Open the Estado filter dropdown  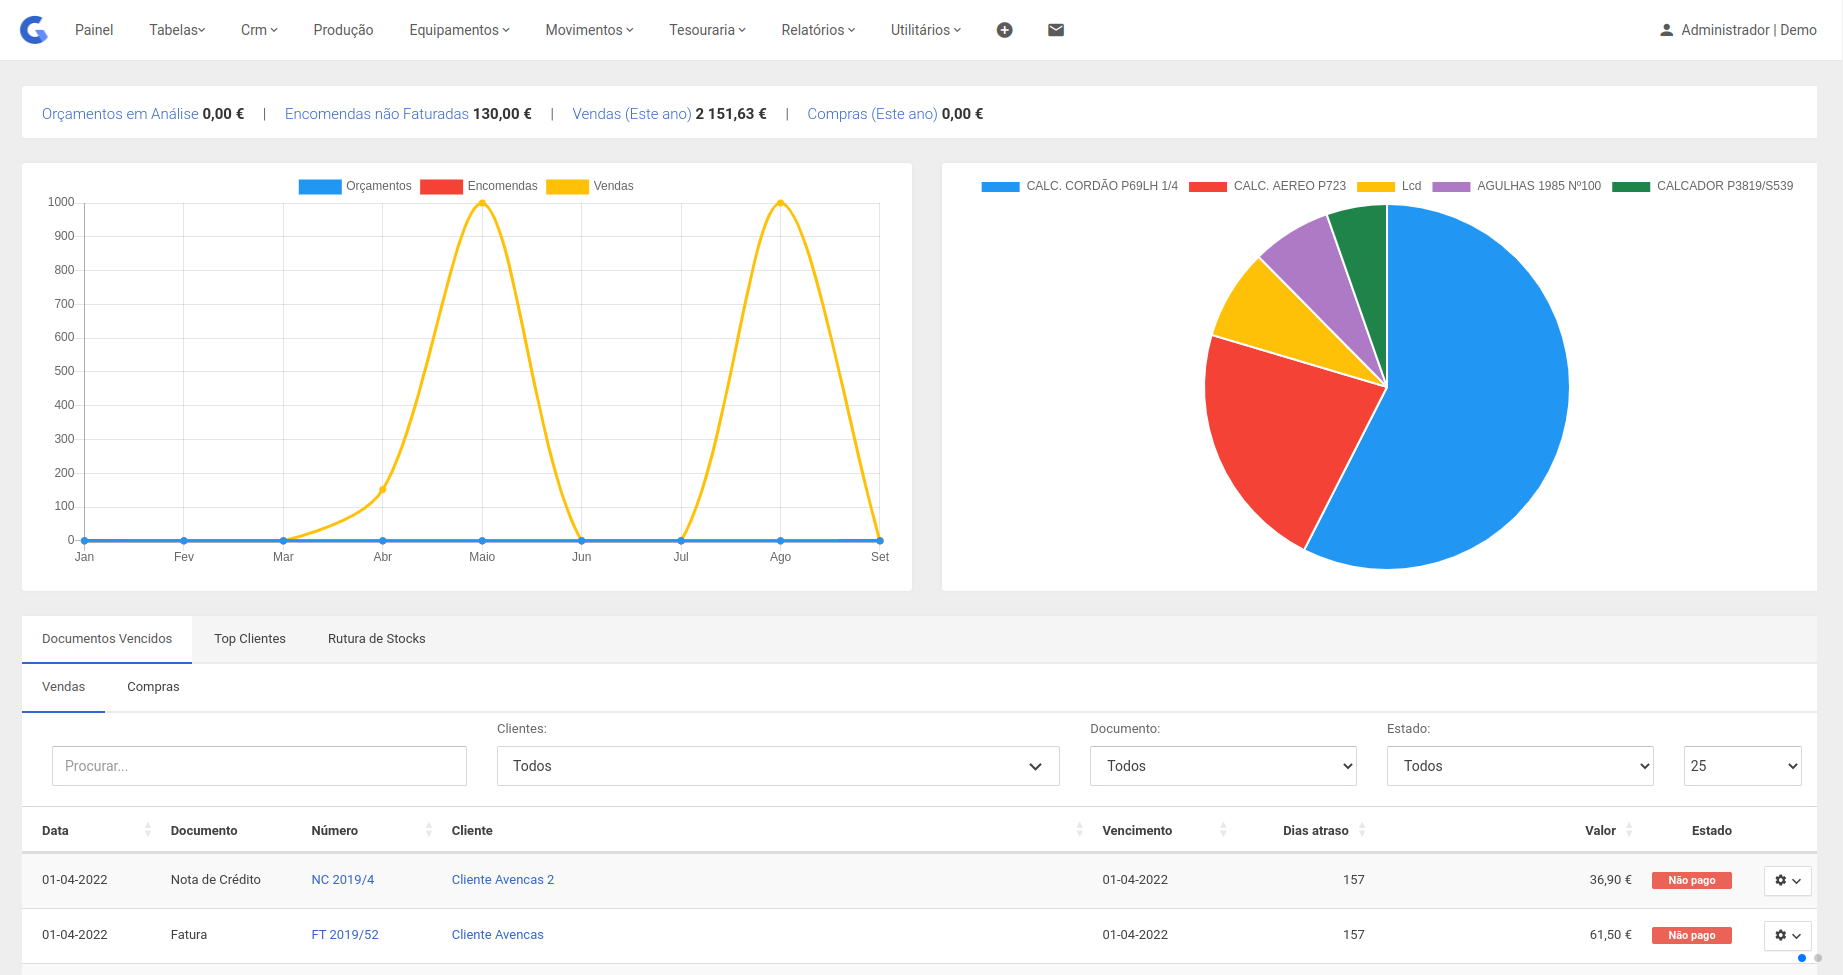pyautogui.click(x=1519, y=766)
